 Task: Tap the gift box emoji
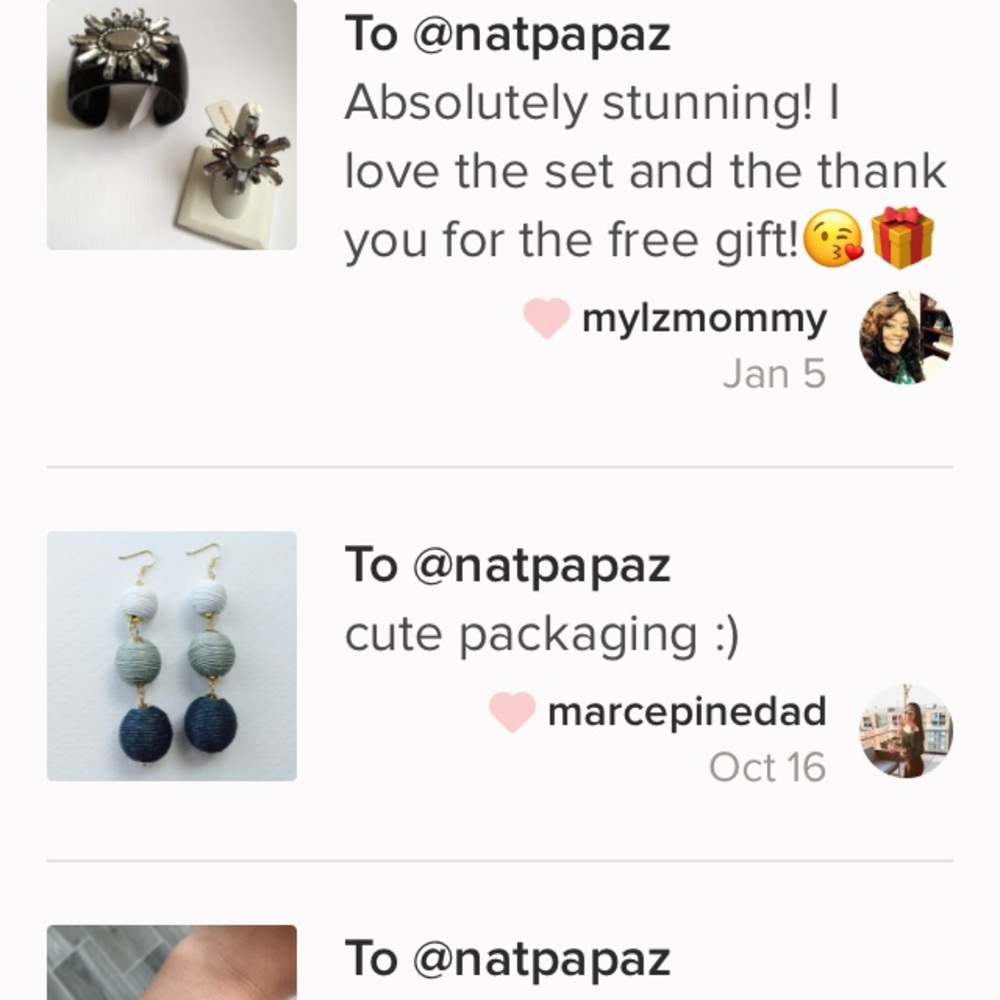click(902, 238)
